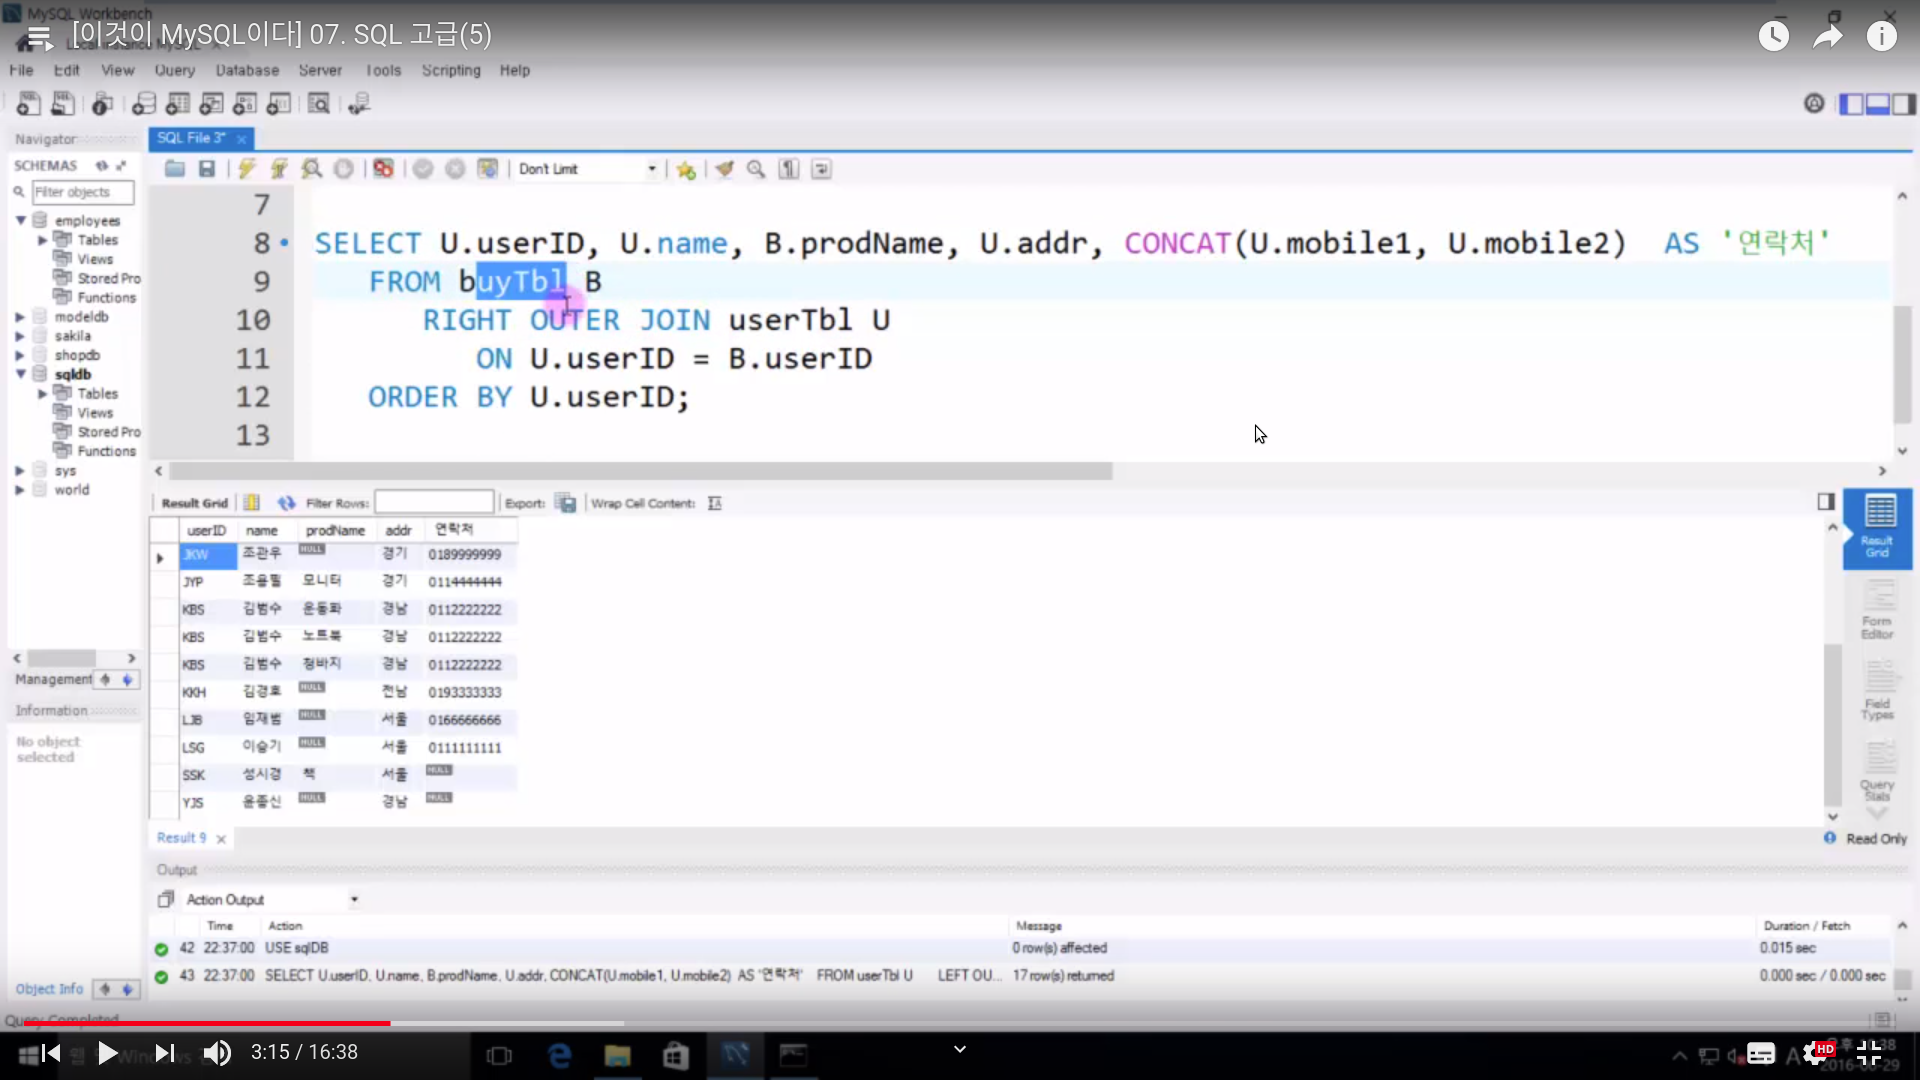
Task: Open find panel with the magnifier icon
Action: [x=756, y=169]
